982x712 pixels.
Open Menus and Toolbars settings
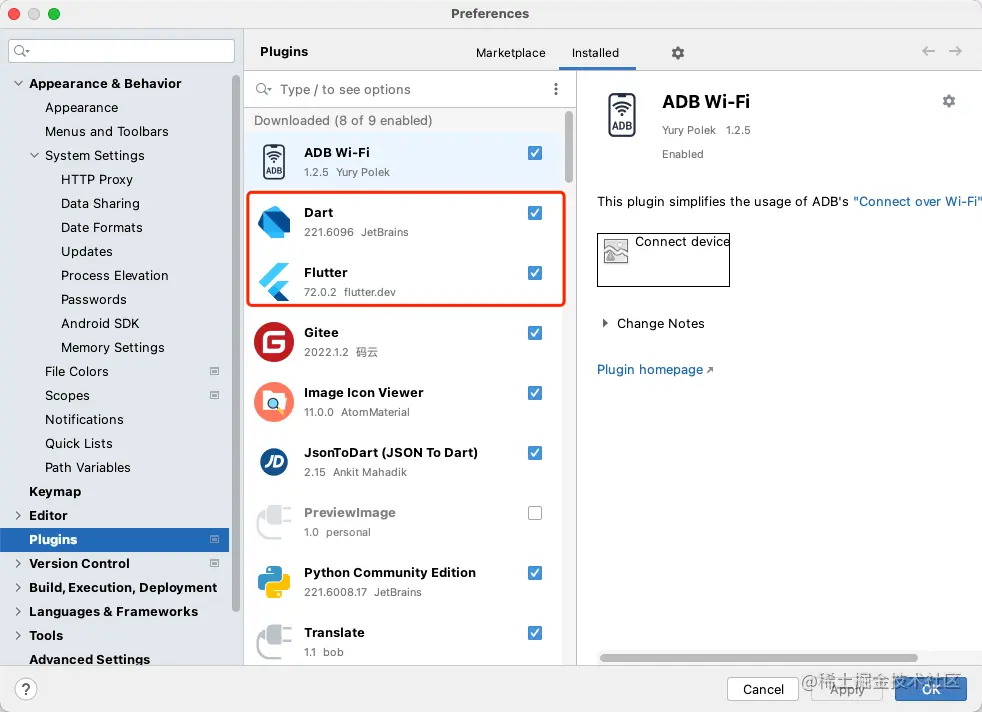click(106, 132)
